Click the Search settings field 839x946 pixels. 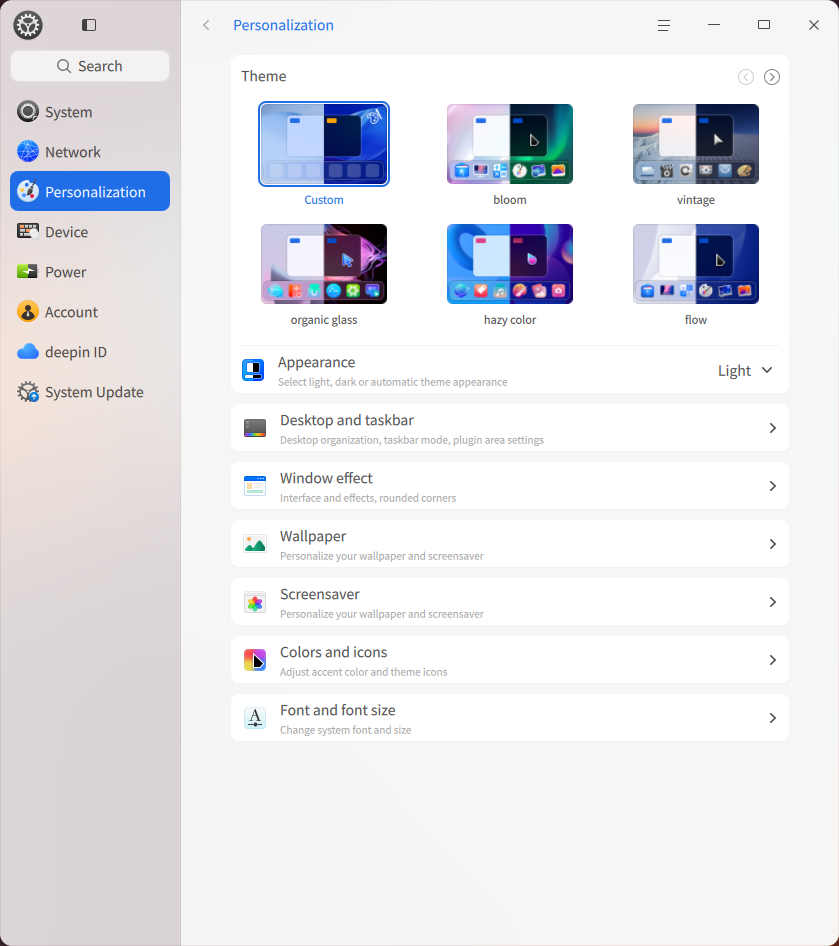[90, 66]
